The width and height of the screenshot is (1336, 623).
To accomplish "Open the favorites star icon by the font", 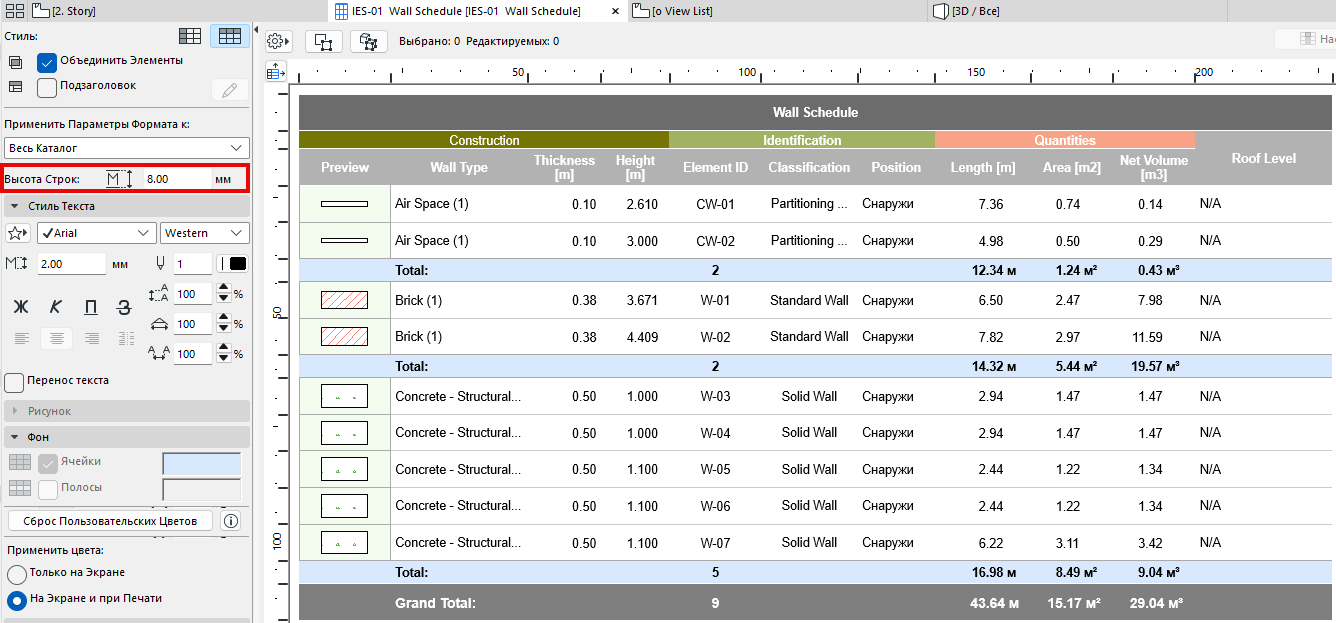I will click(x=17, y=233).
